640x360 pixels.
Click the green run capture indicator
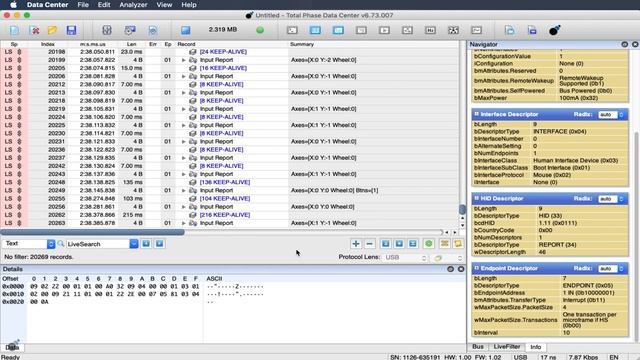pyautogui.click(x=260, y=30)
